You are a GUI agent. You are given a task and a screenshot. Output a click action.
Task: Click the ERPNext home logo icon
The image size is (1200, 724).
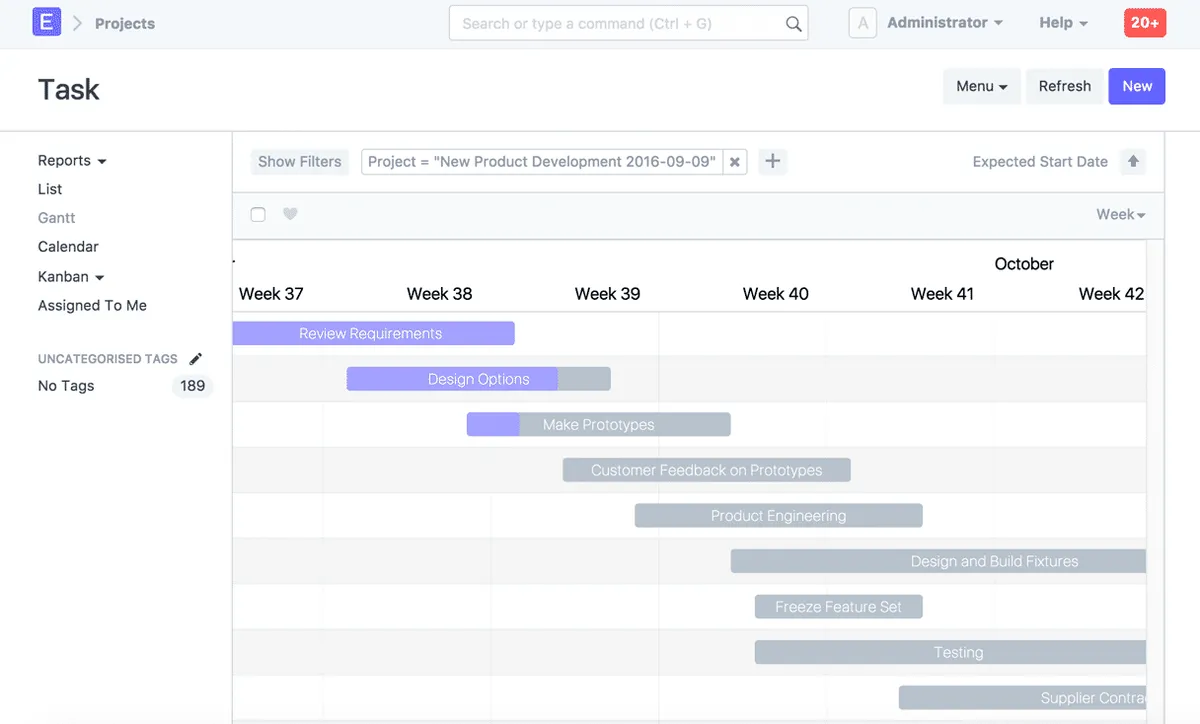pos(46,22)
